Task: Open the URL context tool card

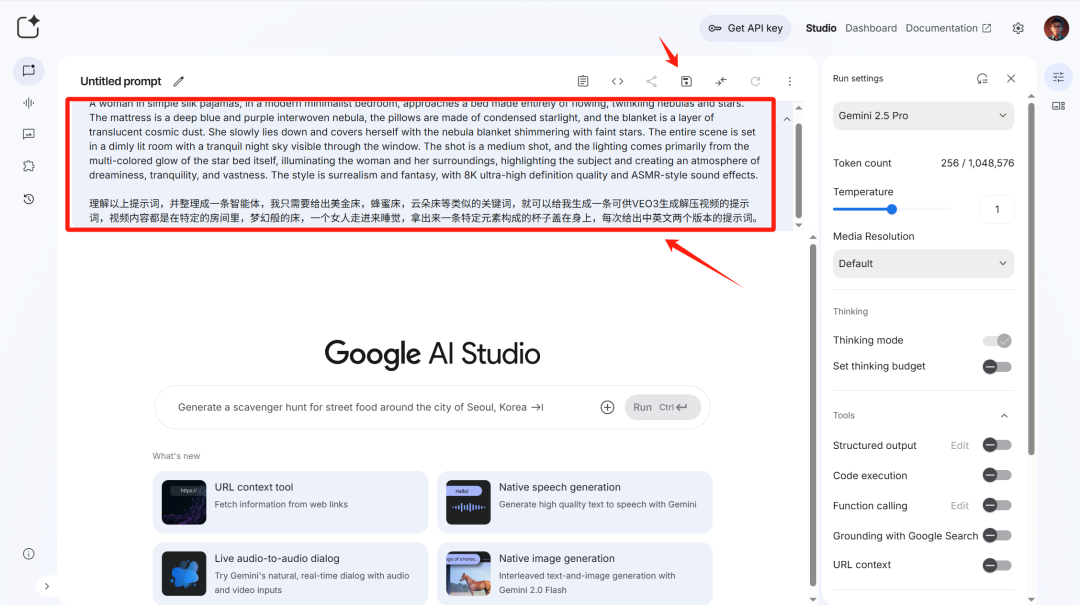Action: coord(290,502)
